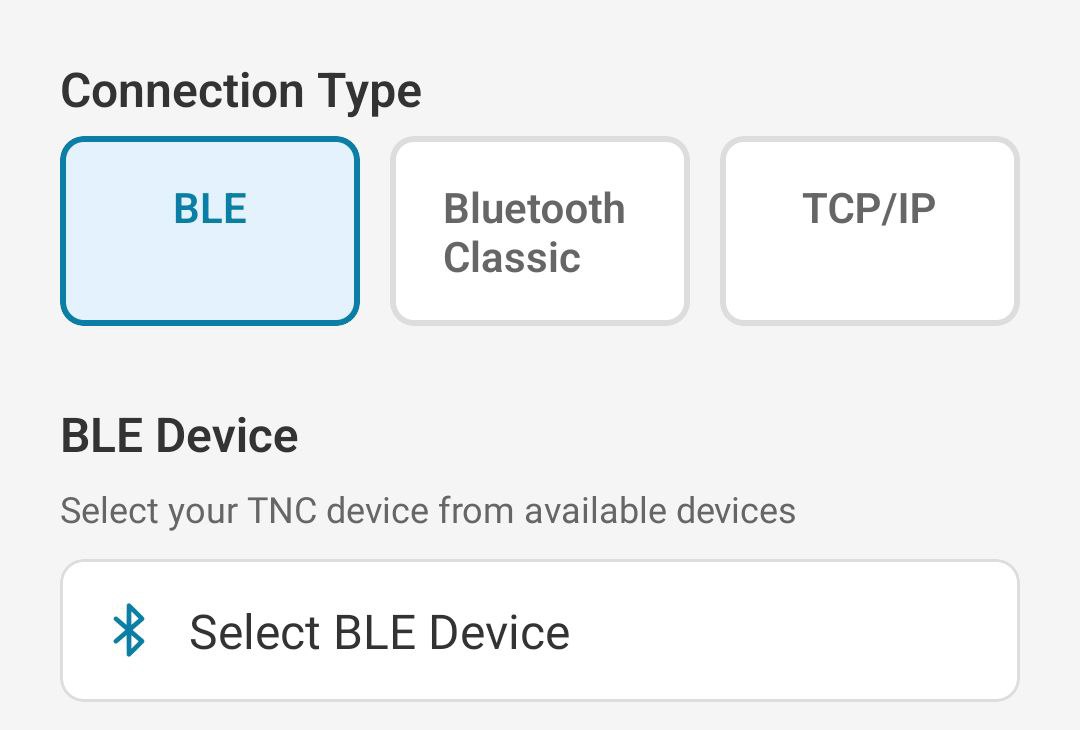Tap the TNC device helper text
This screenshot has height=730, width=1080.
click(428, 510)
